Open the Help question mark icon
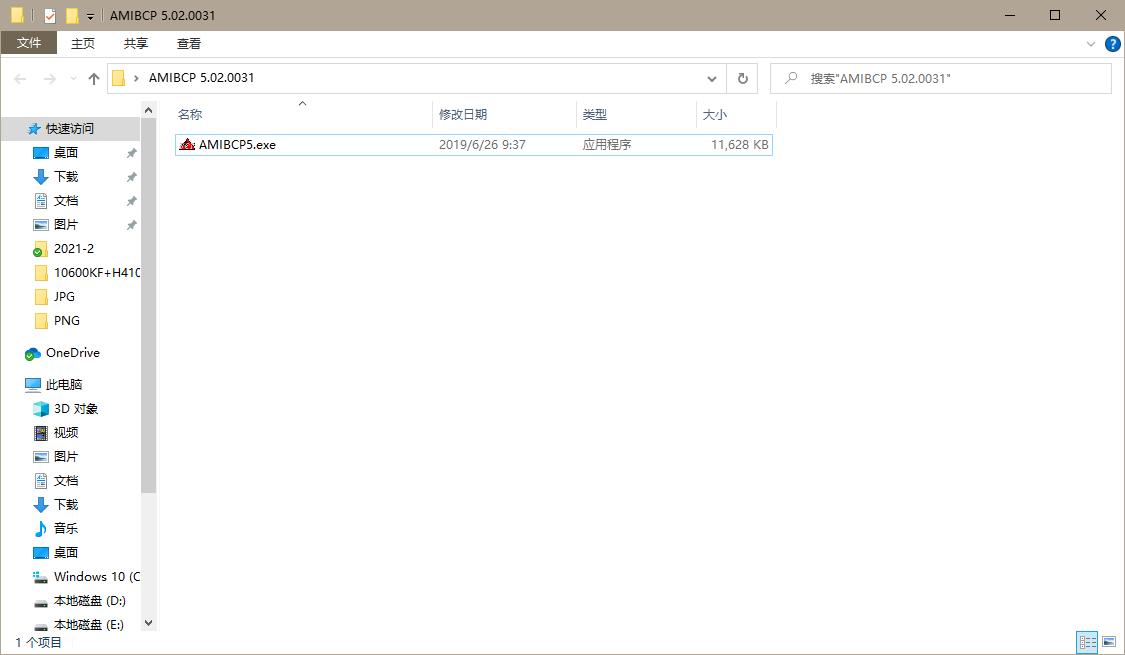Image resolution: width=1125 pixels, height=655 pixels. (1112, 43)
